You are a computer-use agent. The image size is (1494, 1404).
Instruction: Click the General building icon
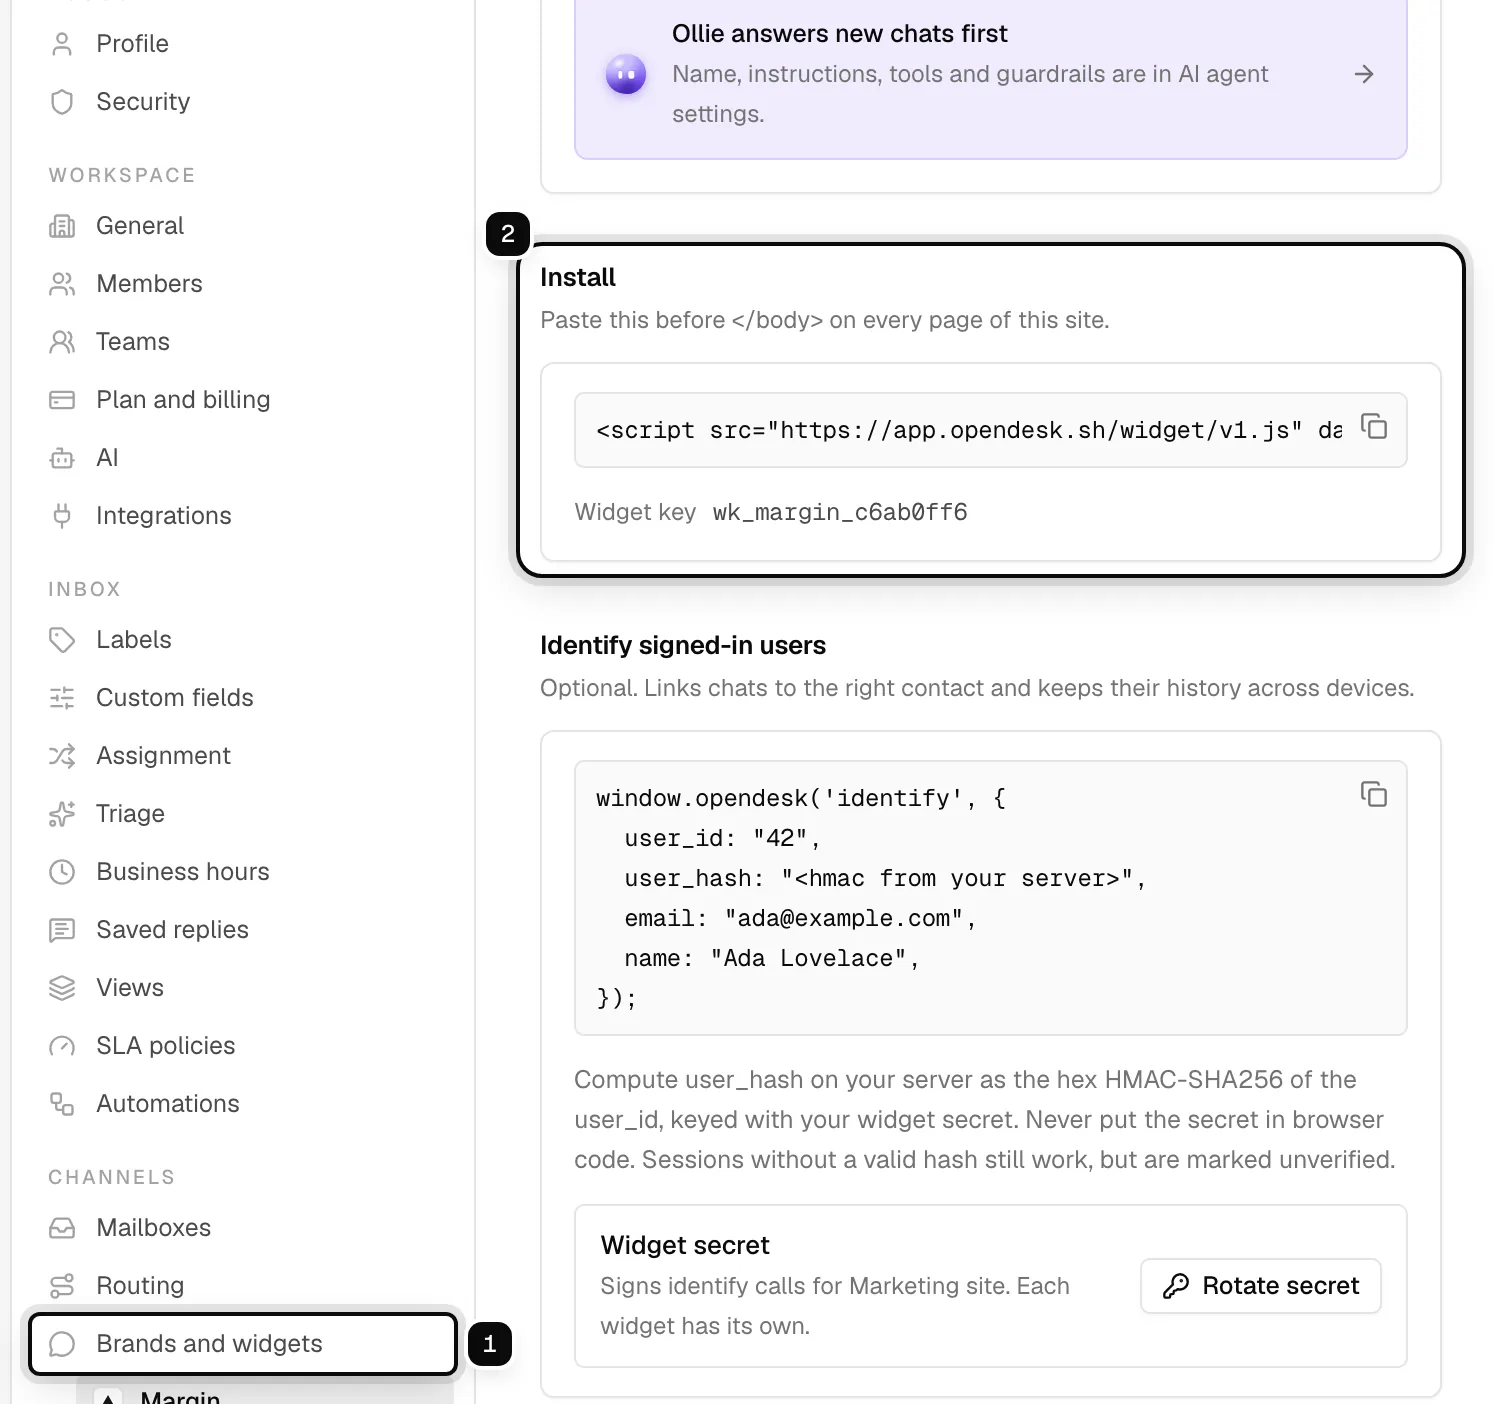point(62,226)
